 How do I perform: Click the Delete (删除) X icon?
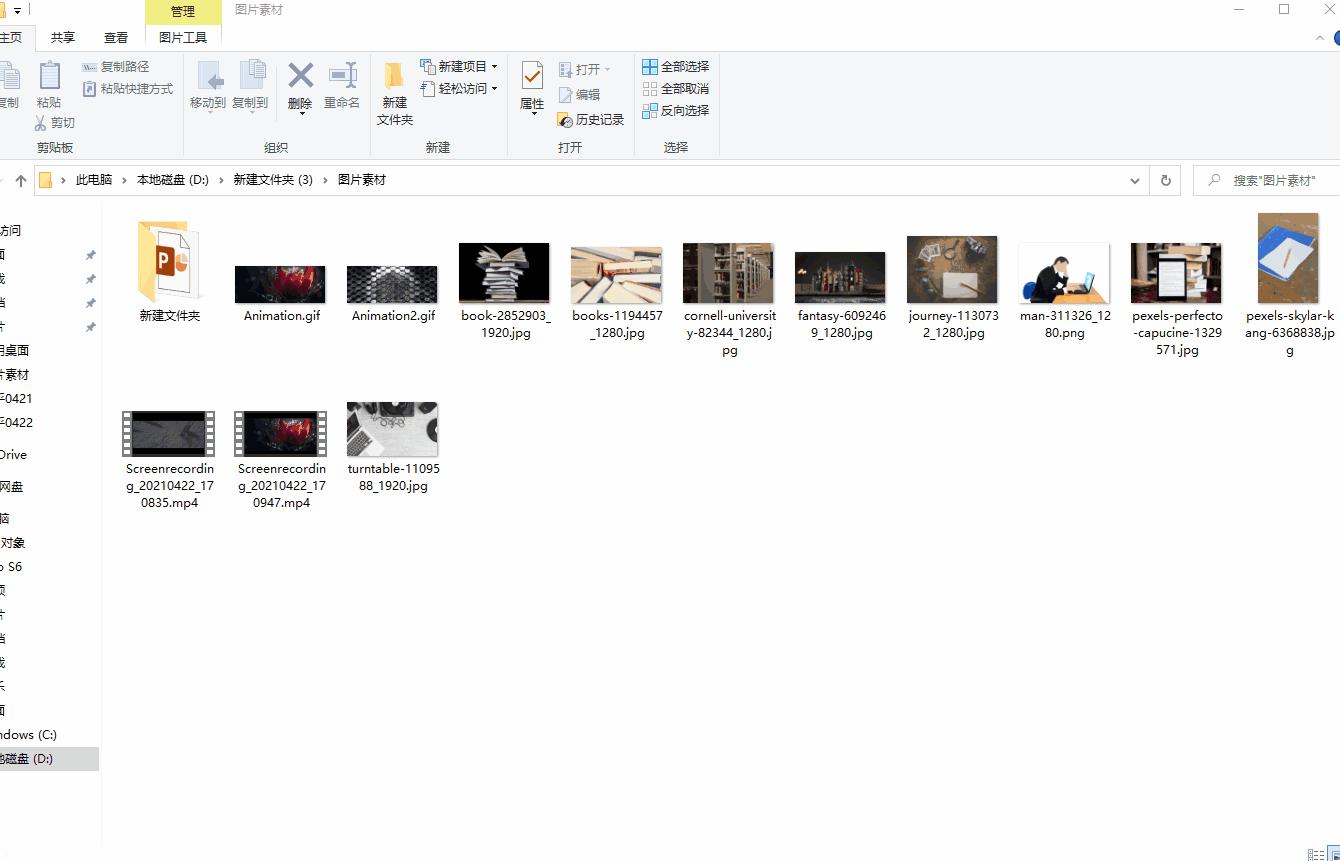[300, 76]
